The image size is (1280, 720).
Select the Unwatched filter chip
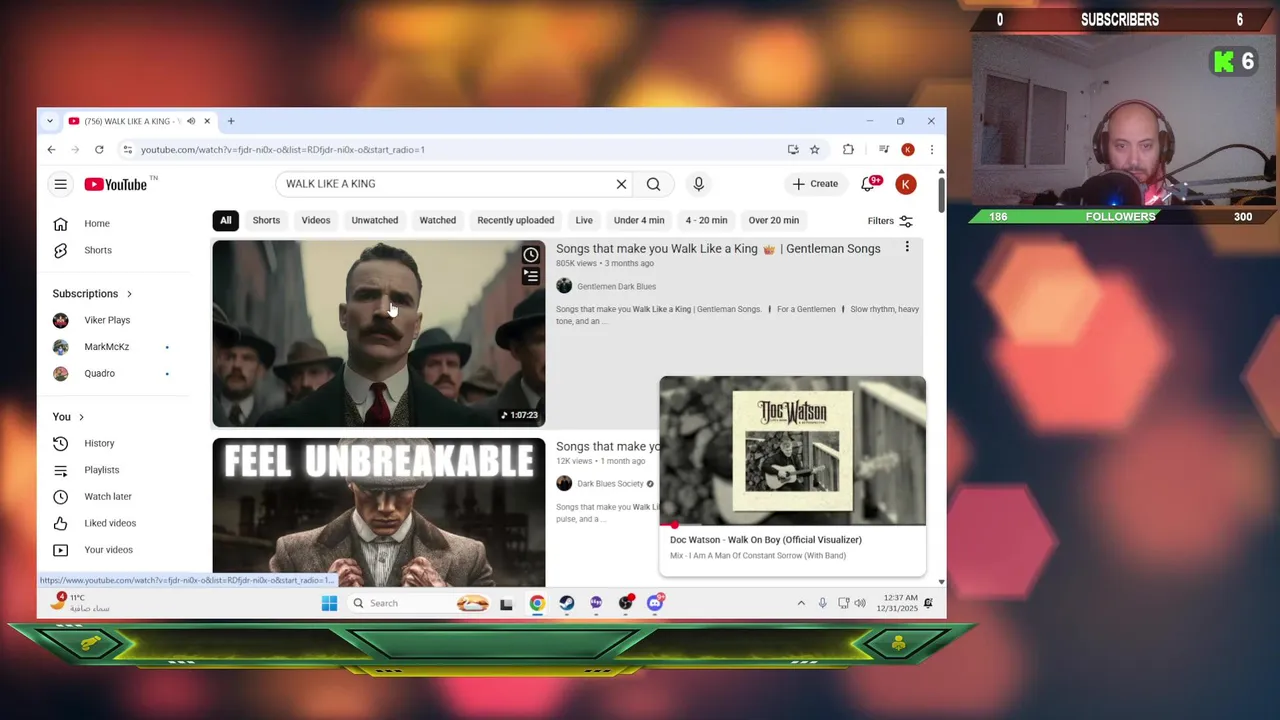(x=375, y=220)
